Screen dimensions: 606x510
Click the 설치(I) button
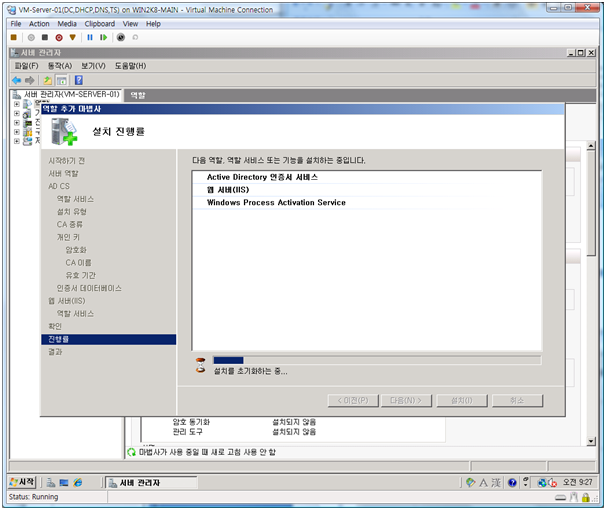point(462,401)
